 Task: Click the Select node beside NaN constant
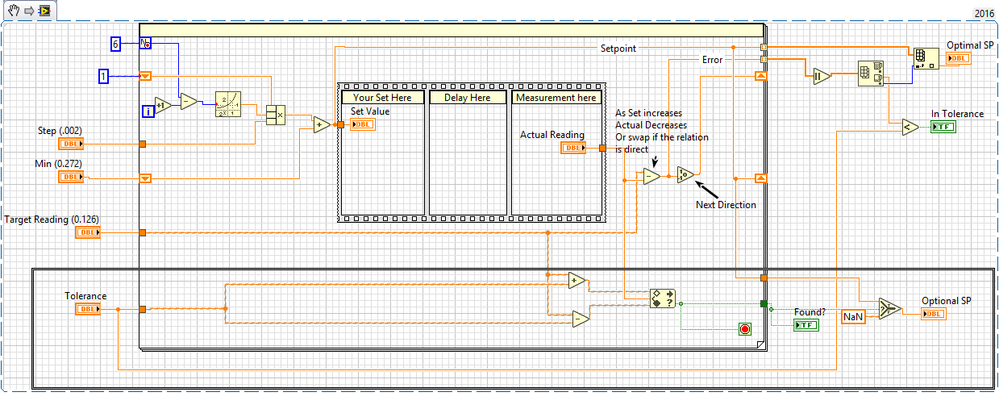click(x=889, y=308)
